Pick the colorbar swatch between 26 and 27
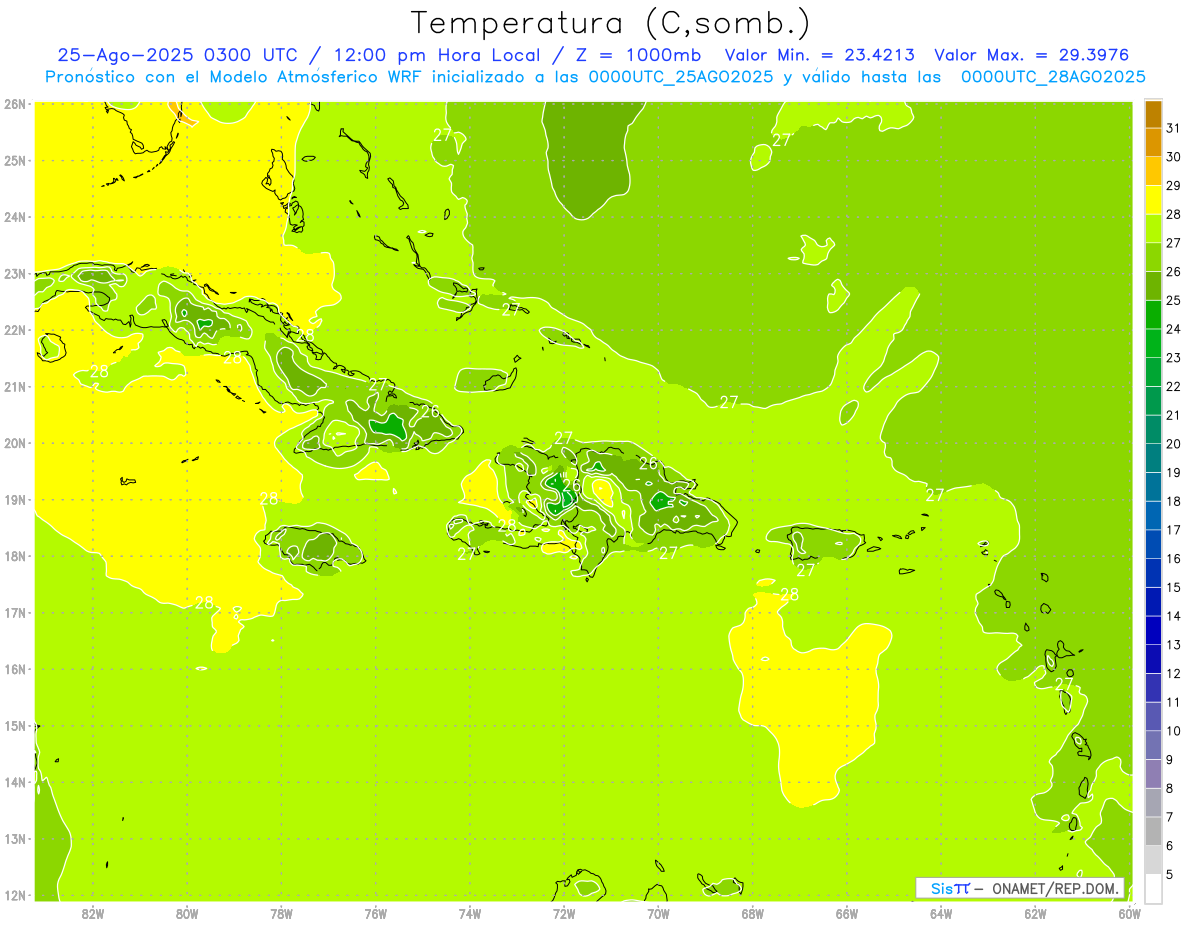 [x=1153, y=257]
